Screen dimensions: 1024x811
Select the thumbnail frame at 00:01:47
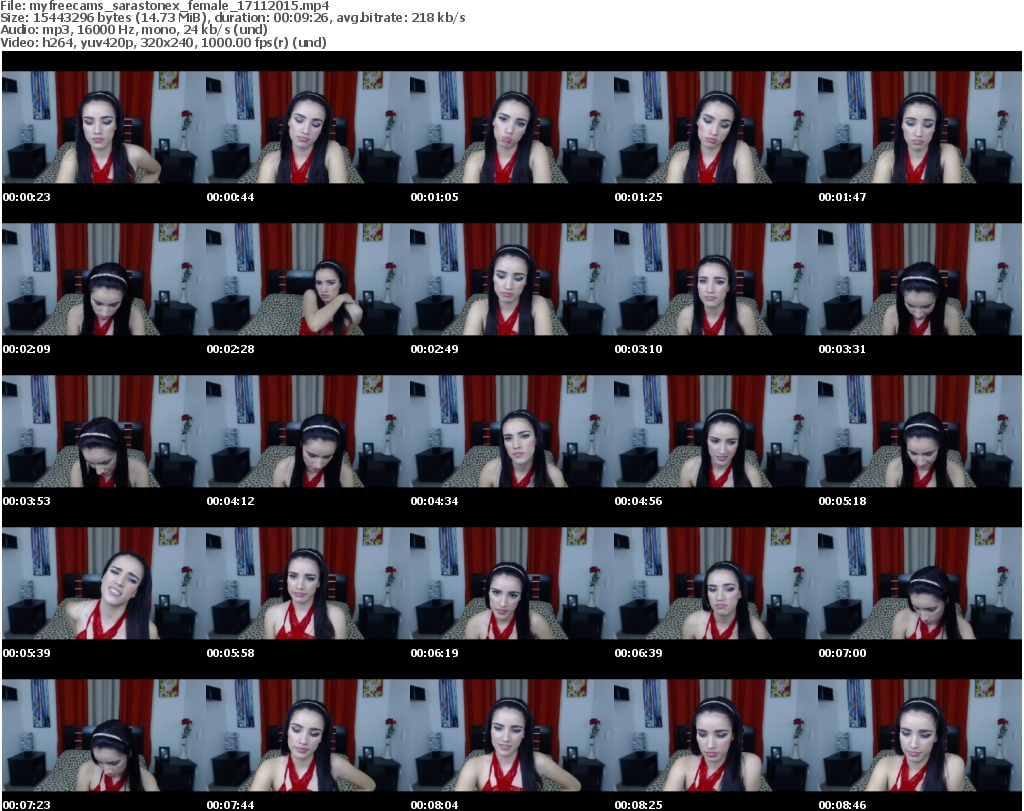tap(920, 127)
